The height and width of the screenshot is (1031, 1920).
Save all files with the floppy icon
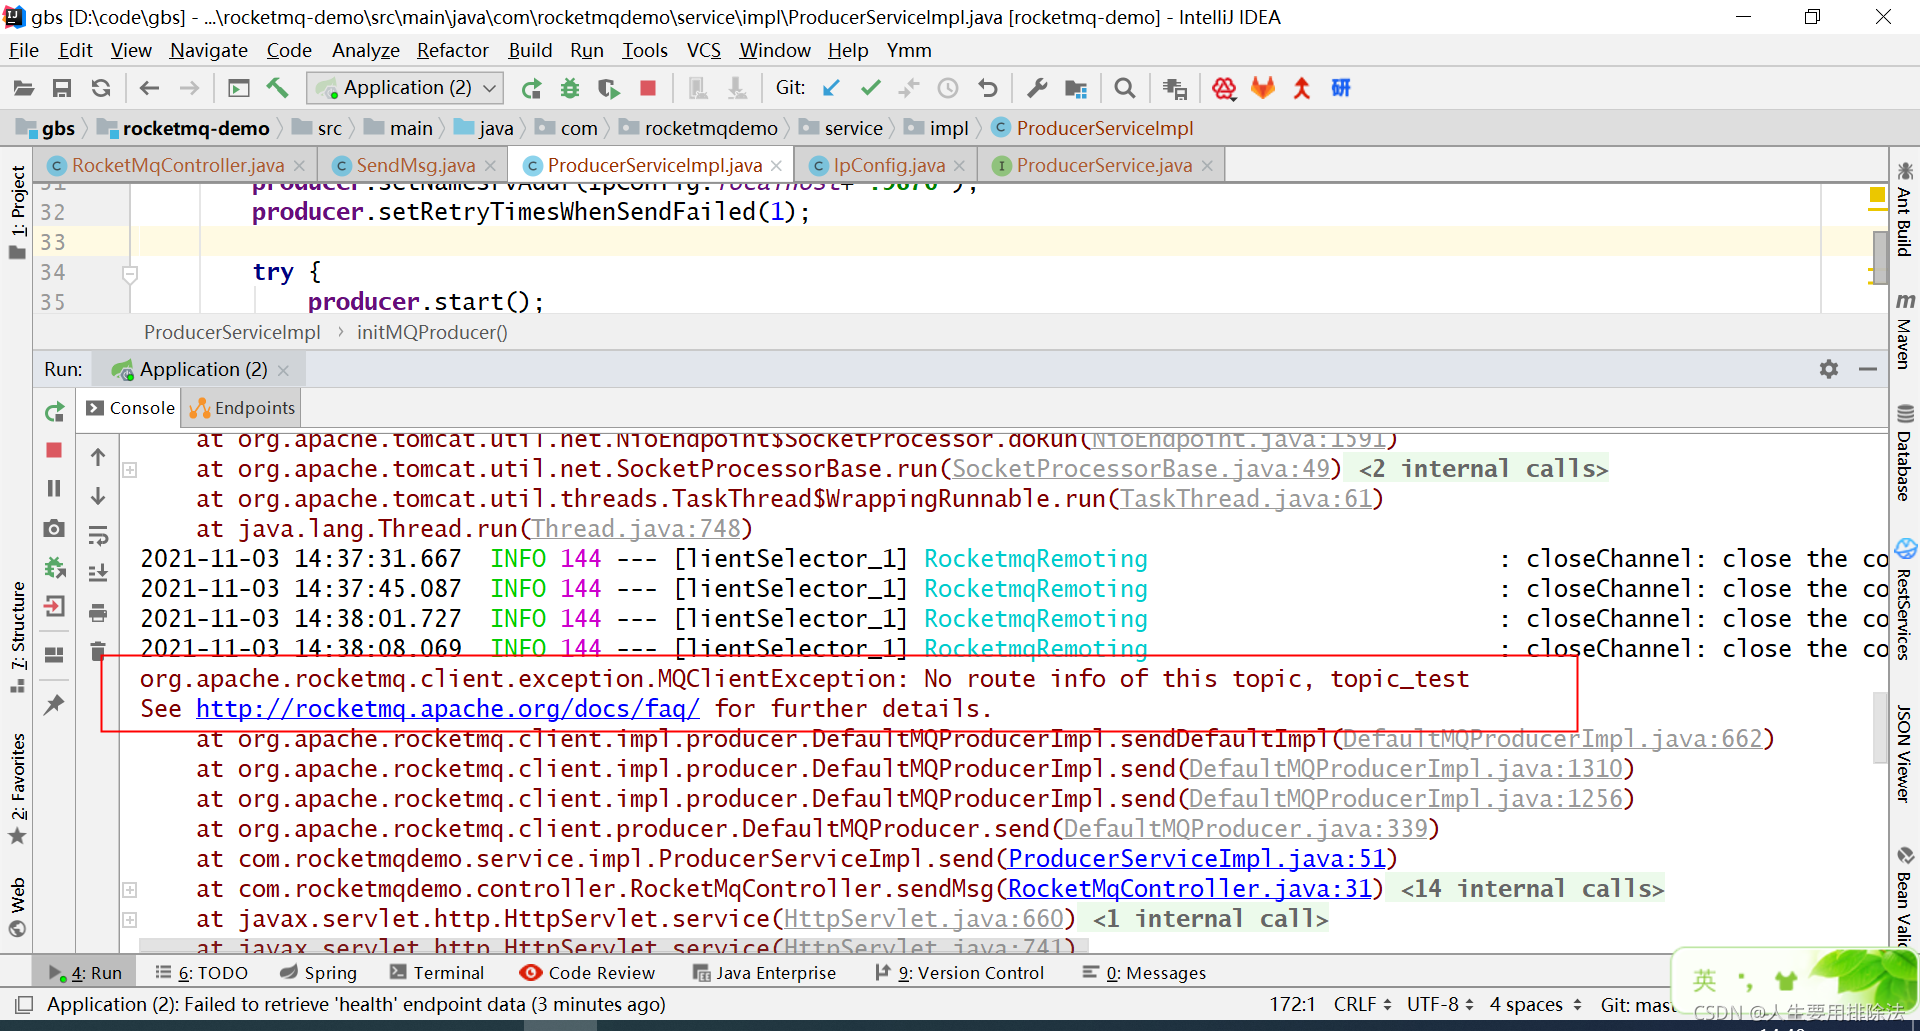coord(62,88)
